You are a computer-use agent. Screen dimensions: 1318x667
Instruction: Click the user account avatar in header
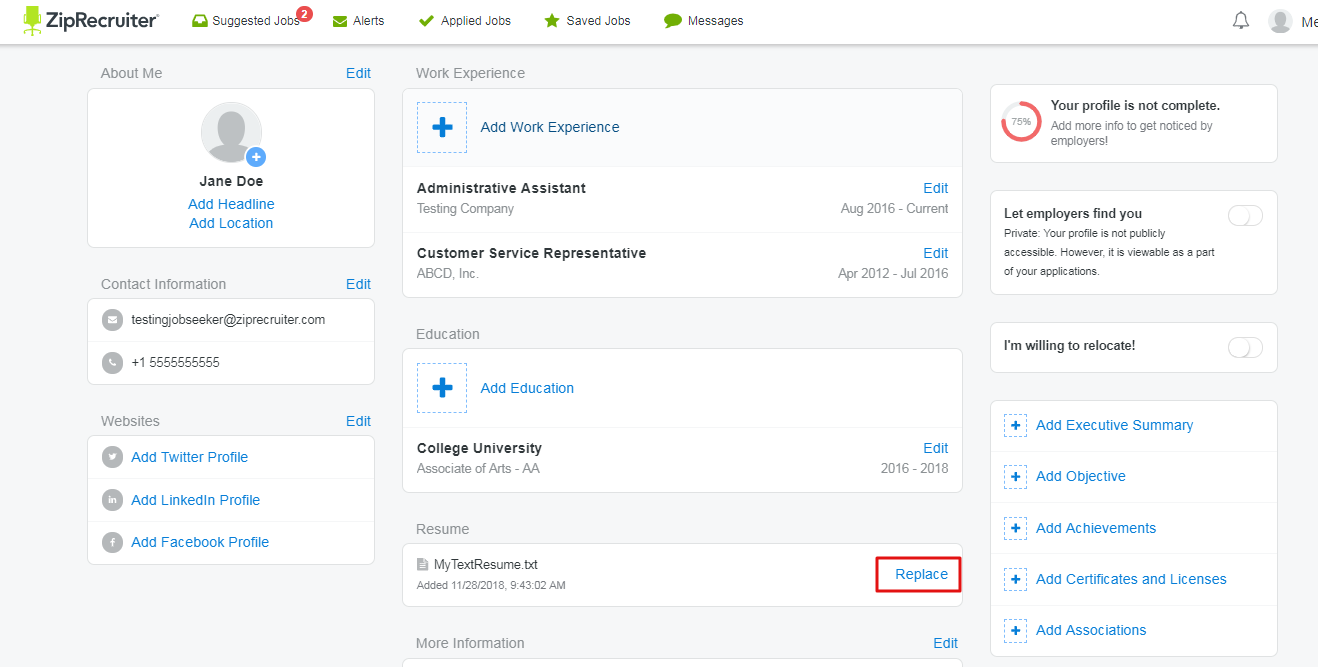[1280, 21]
